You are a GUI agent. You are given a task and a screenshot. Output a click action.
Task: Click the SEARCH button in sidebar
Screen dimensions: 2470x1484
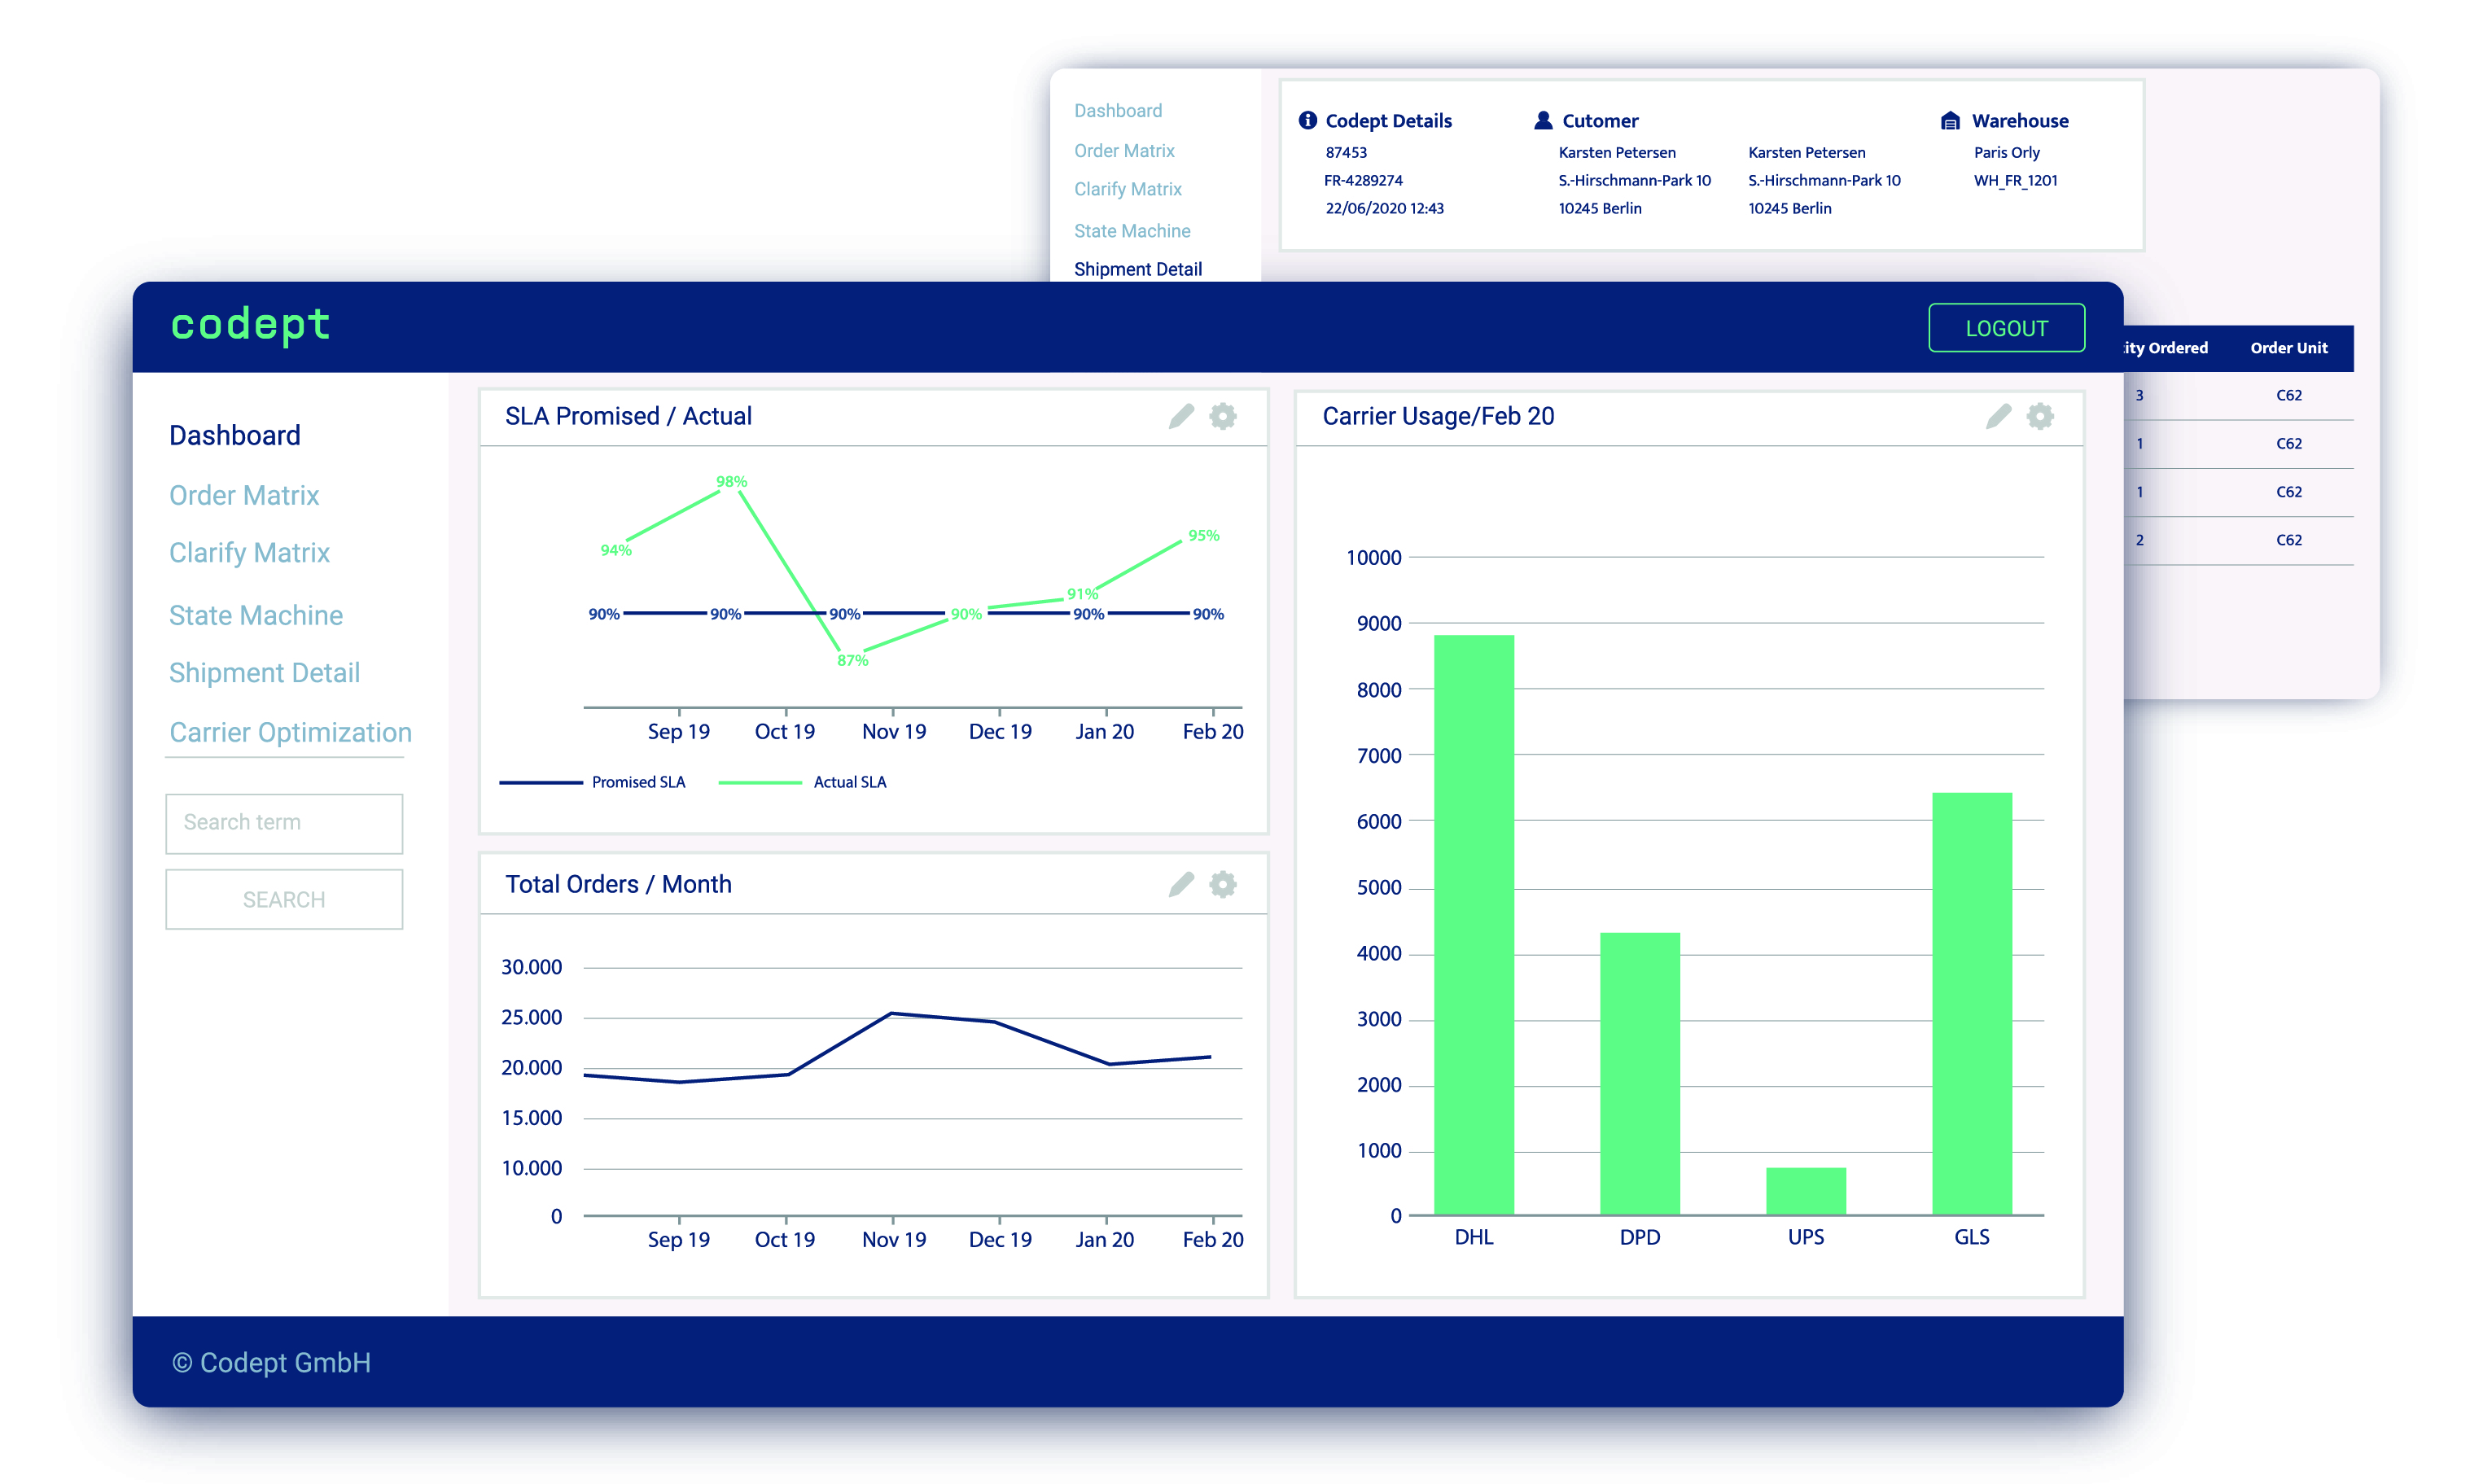[284, 899]
